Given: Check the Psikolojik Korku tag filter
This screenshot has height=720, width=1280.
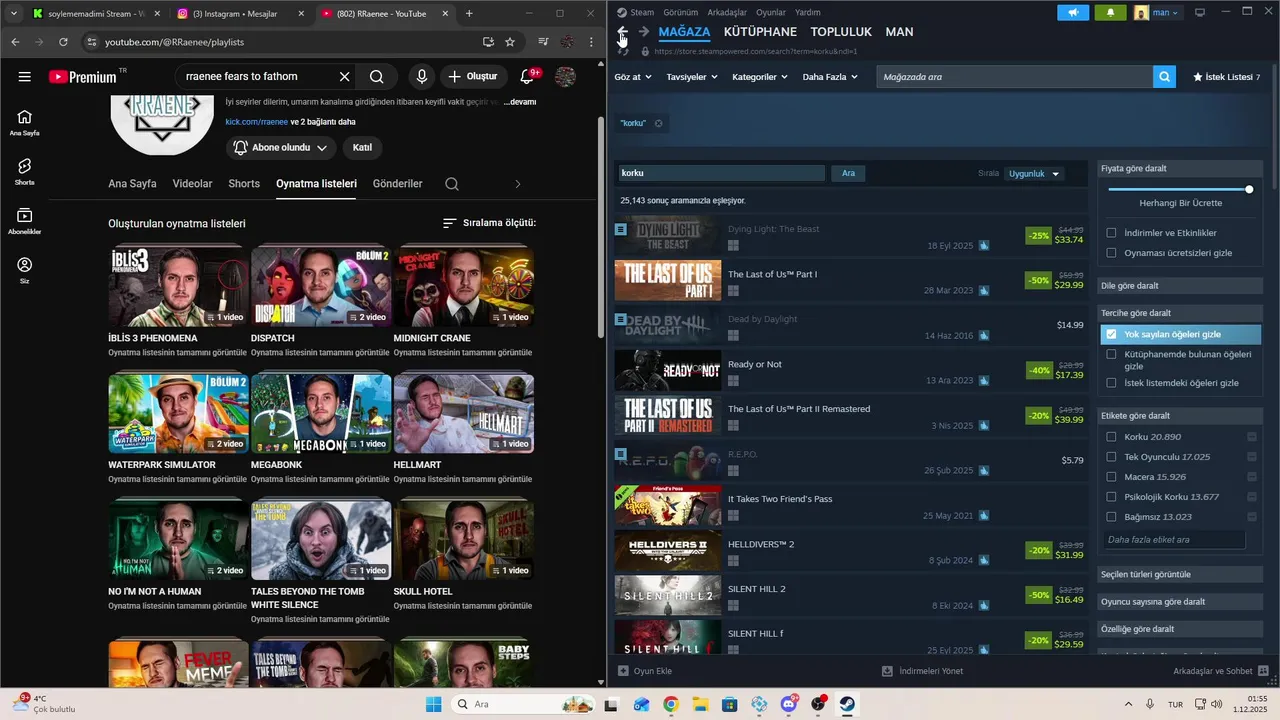Looking at the screenshot, I should point(1111,497).
